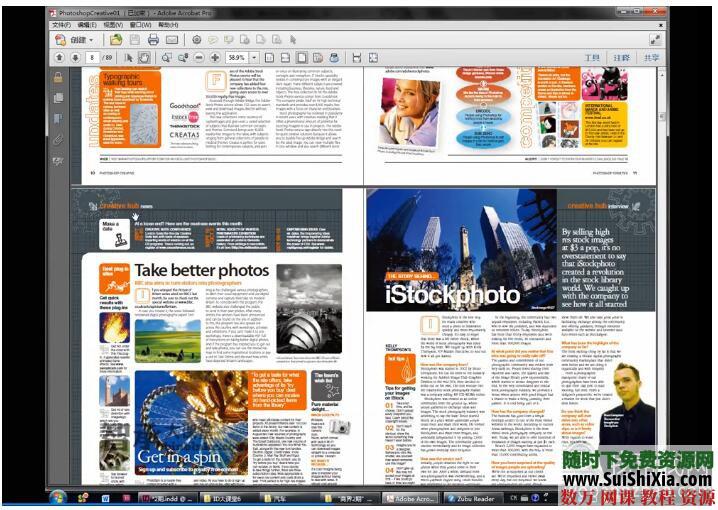Open the attachments paperclip panel
The image size is (718, 510).
(58, 139)
